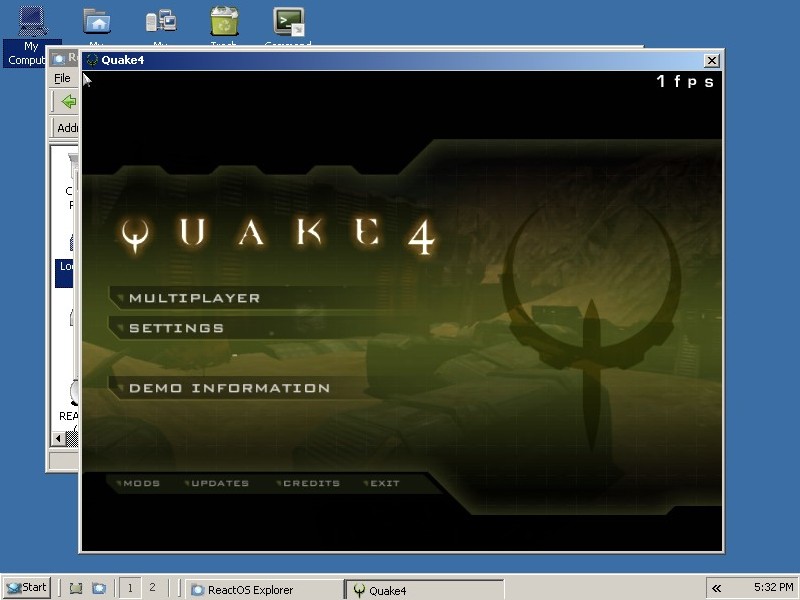Click the 5:32 PM clock

(773, 587)
